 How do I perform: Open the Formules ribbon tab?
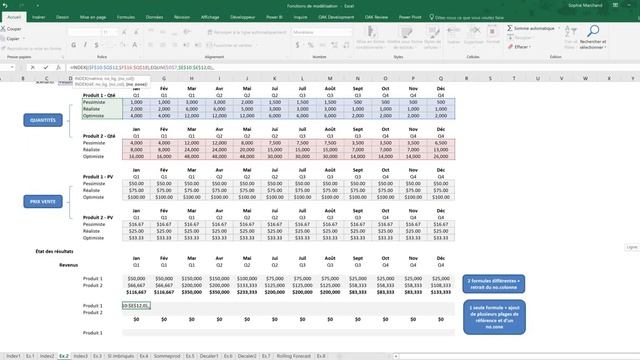pos(126,17)
